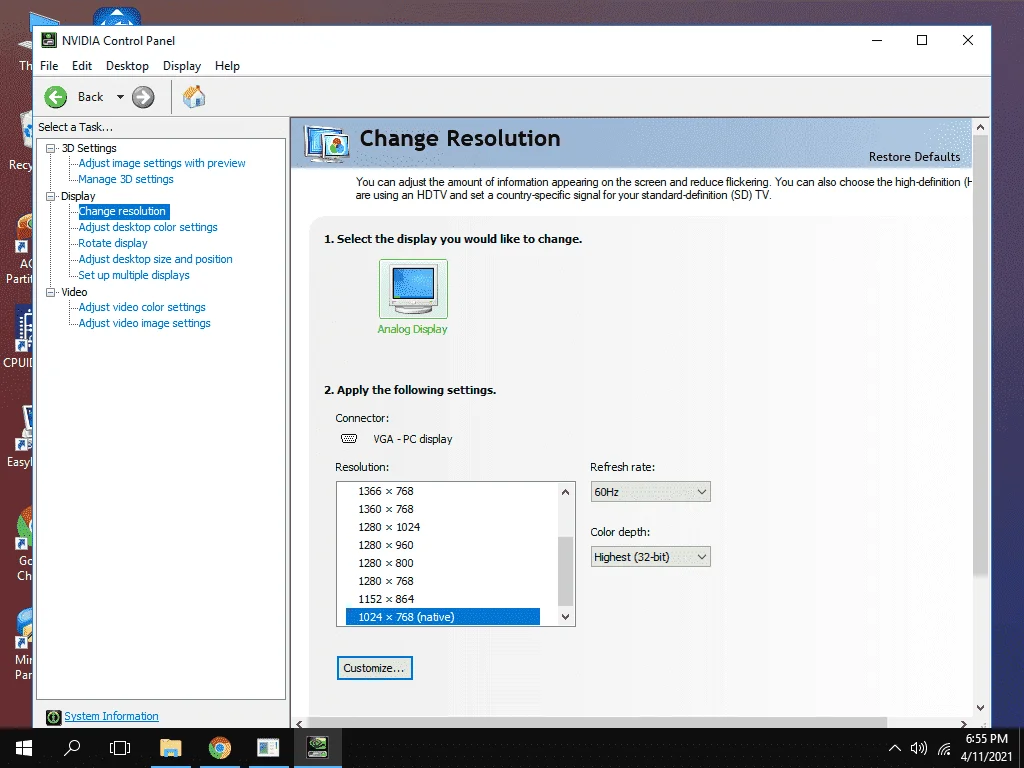
Task: Open the Display menu
Action: pos(182,66)
